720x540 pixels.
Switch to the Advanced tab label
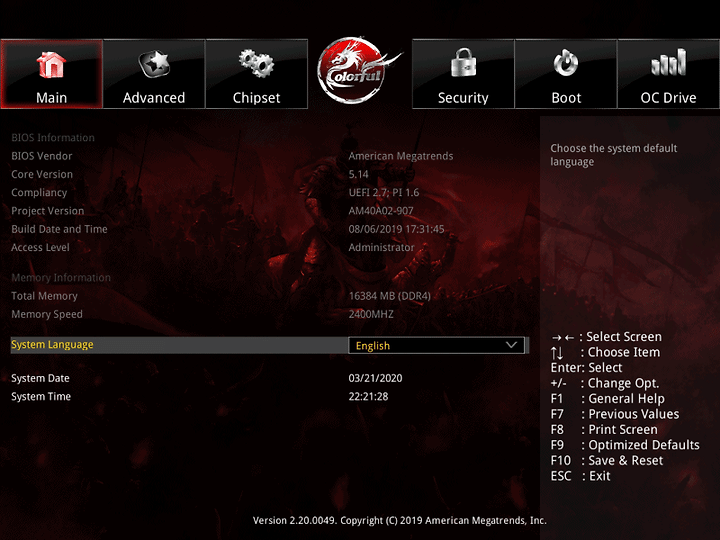click(154, 98)
